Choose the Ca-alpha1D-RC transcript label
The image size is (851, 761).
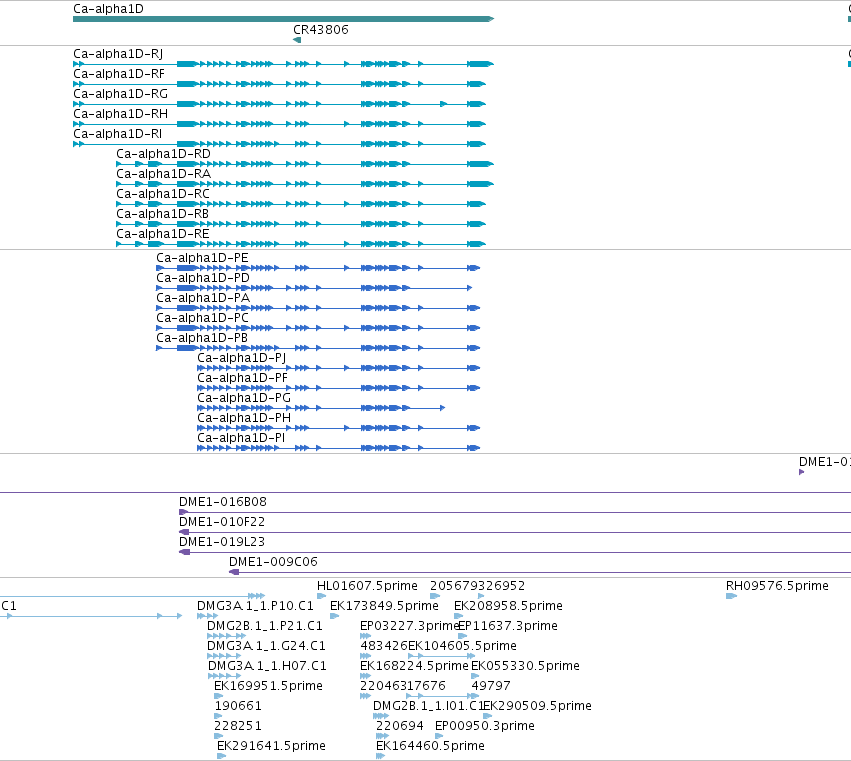pyautogui.click(x=163, y=194)
